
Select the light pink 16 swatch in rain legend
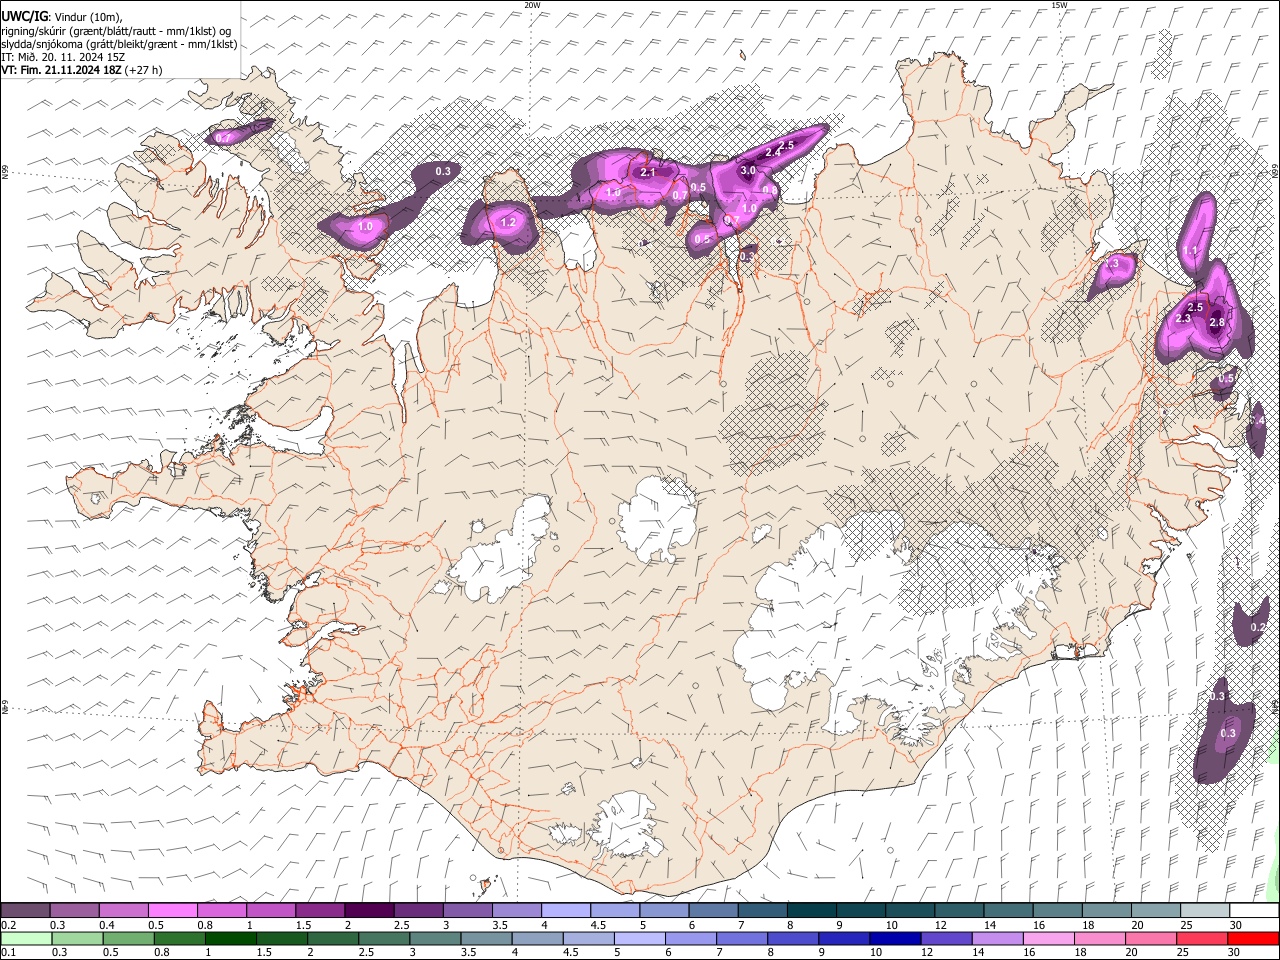point(1049,938)
